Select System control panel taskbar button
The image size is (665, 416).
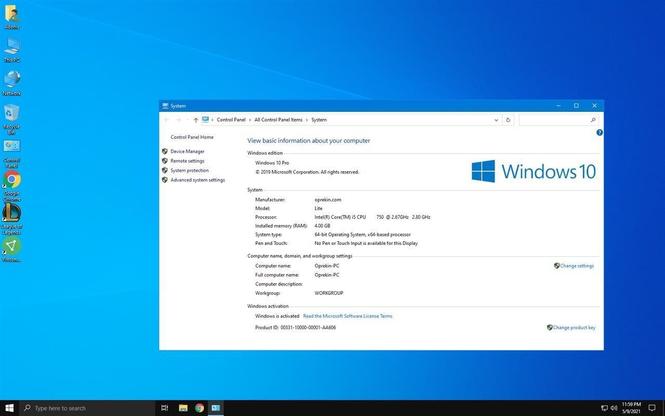pos(215,408)
